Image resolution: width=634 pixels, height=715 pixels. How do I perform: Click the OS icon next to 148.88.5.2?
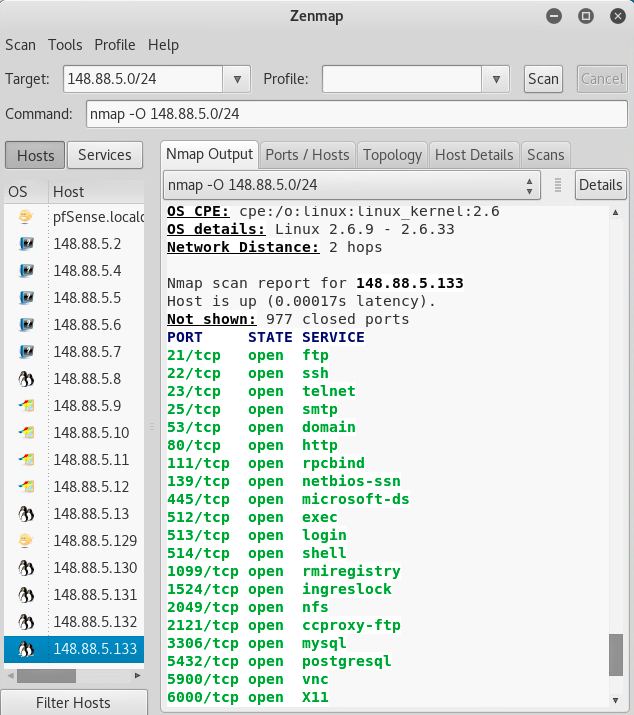(26, 244)
